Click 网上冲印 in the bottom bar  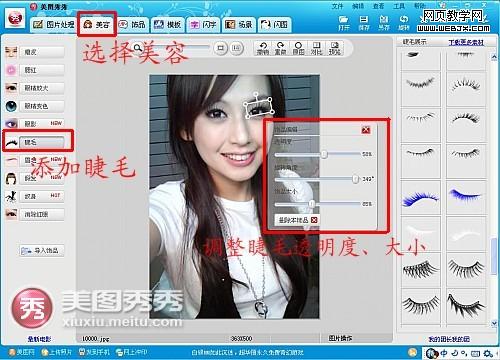point(131,352)
